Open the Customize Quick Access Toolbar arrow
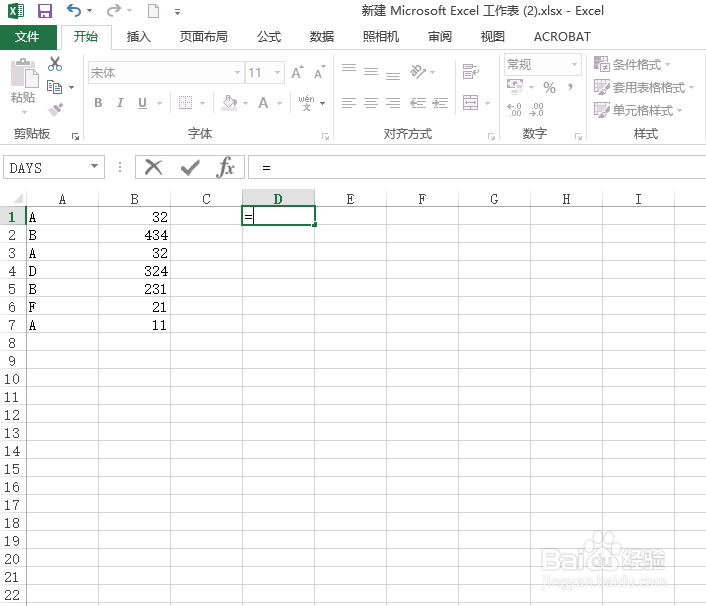Image resolution: width=706 pixels, height=606 pixels. click(x=177, y=12)
